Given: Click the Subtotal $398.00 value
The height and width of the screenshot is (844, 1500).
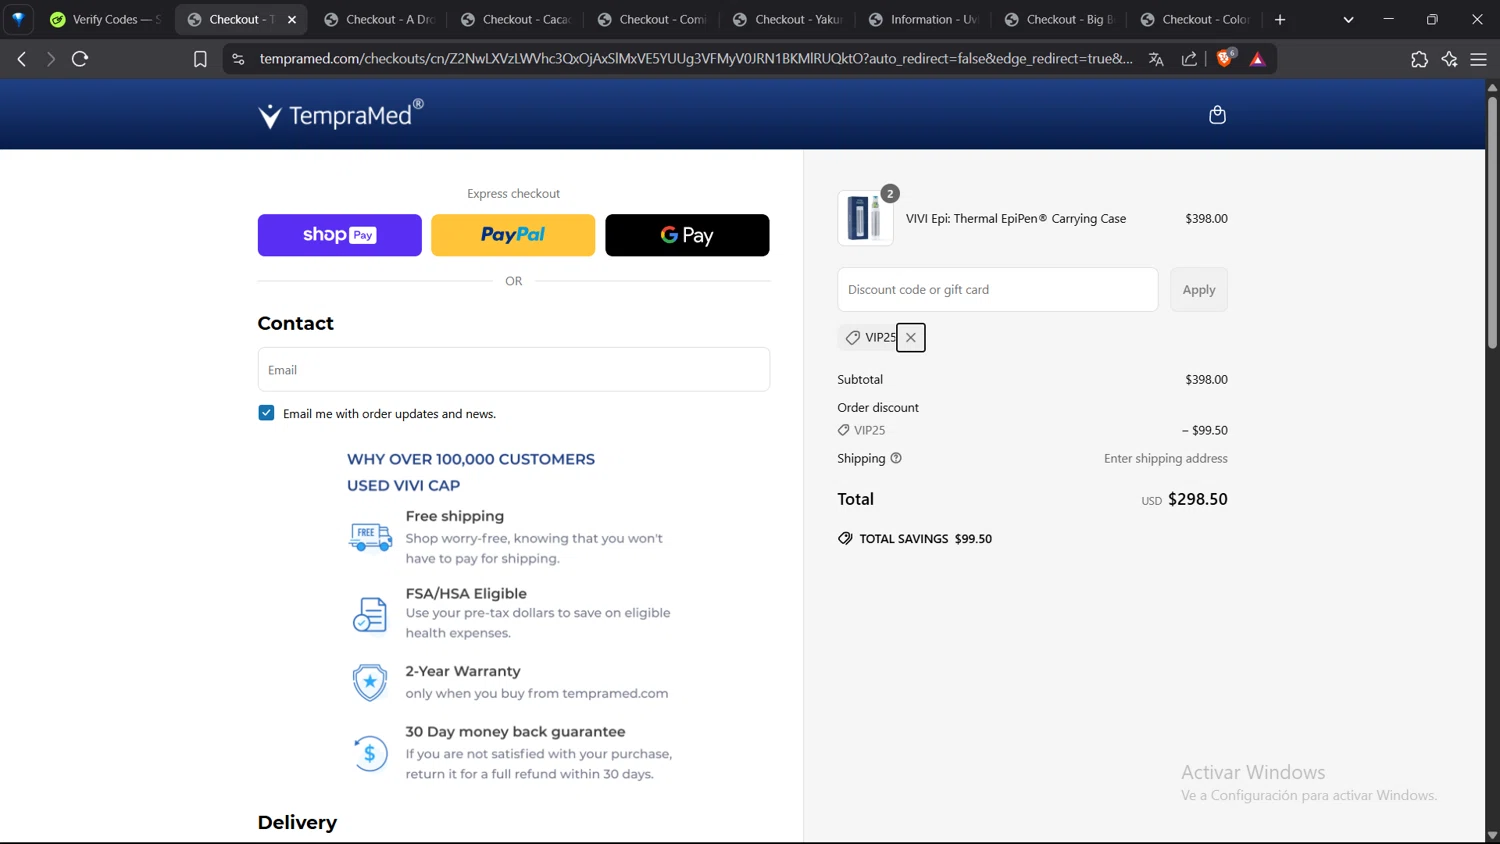Looking at the screenshot, I should pyautogui.click(x=1206, y=379).
